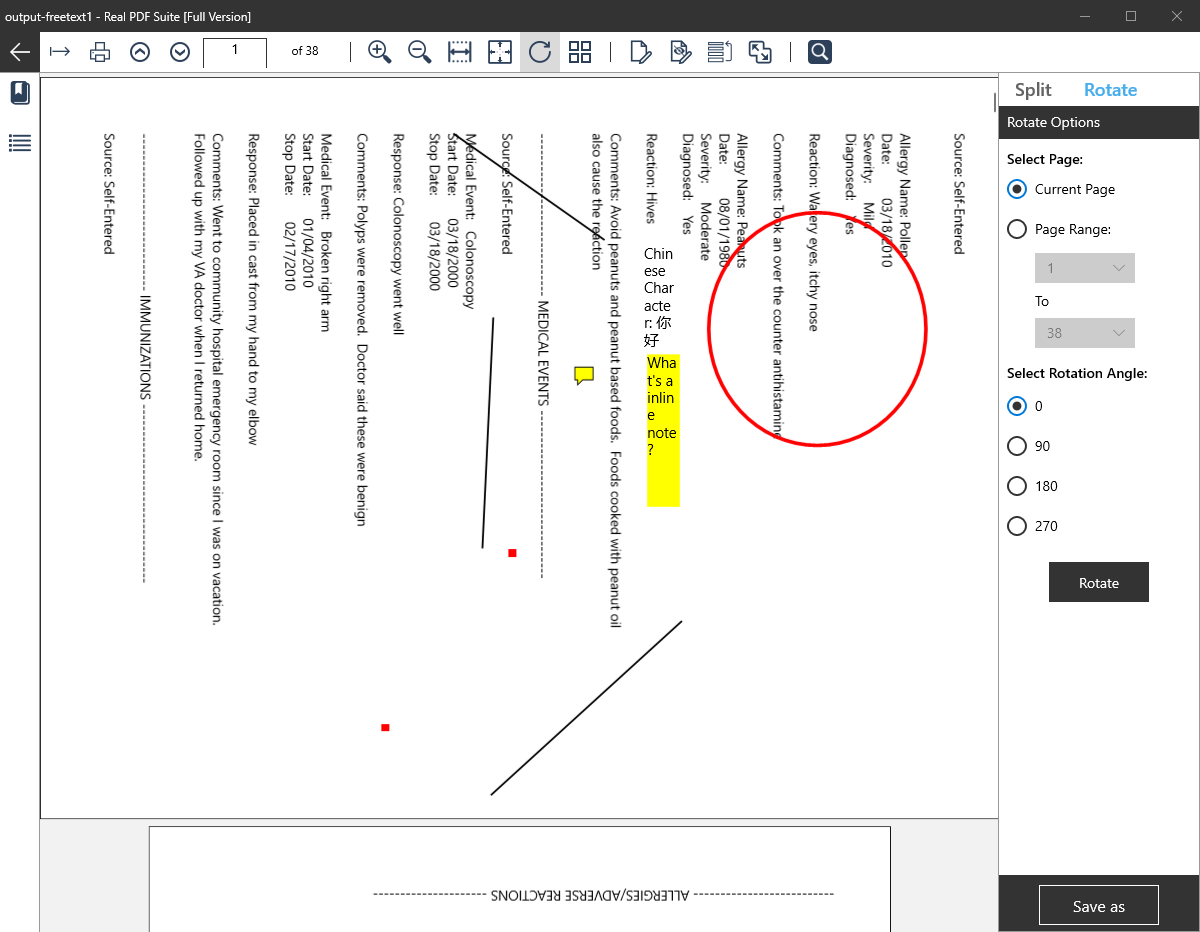Open the starting page dropdown

1084,267
